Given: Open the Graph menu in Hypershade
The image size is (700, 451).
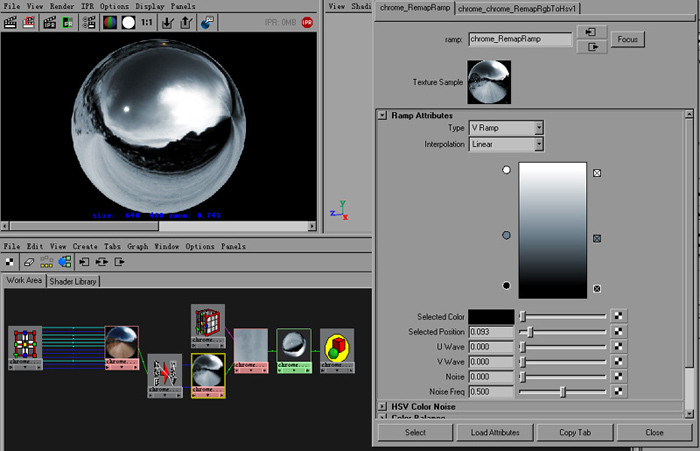Looking at the screenshot, I should (x=138, y=246).
